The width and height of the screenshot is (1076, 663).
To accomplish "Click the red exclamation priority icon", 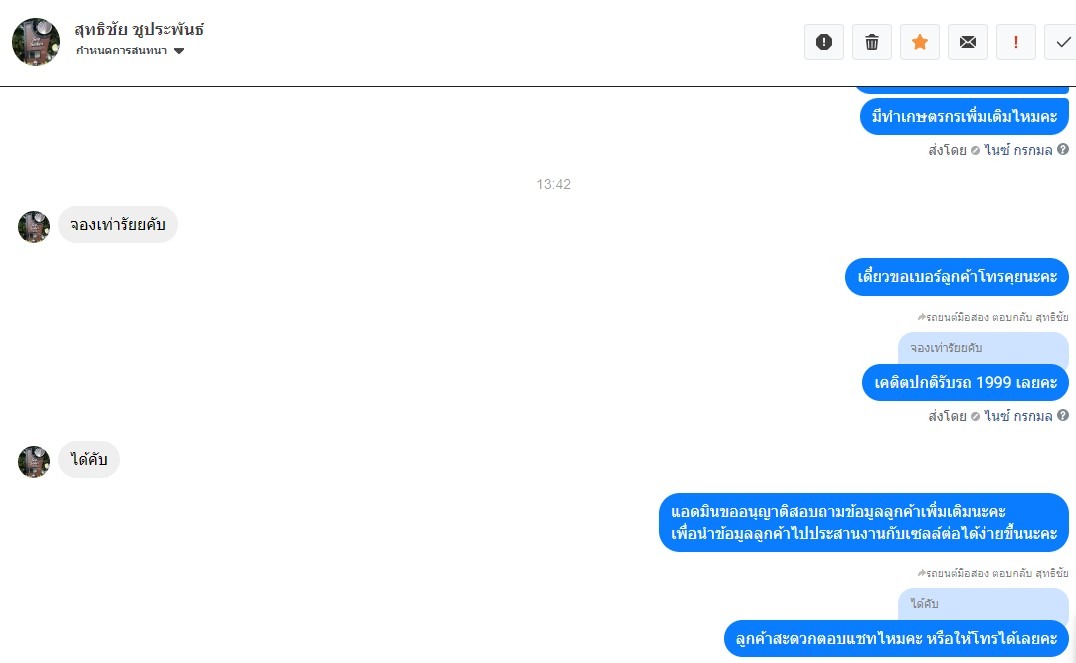I will [x=1016, y=43].
